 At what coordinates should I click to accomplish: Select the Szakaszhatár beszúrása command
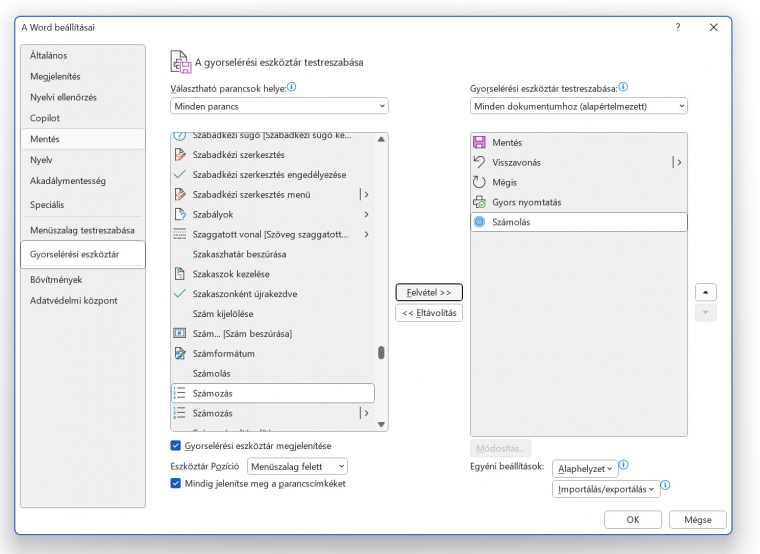(x=273, y=254)
